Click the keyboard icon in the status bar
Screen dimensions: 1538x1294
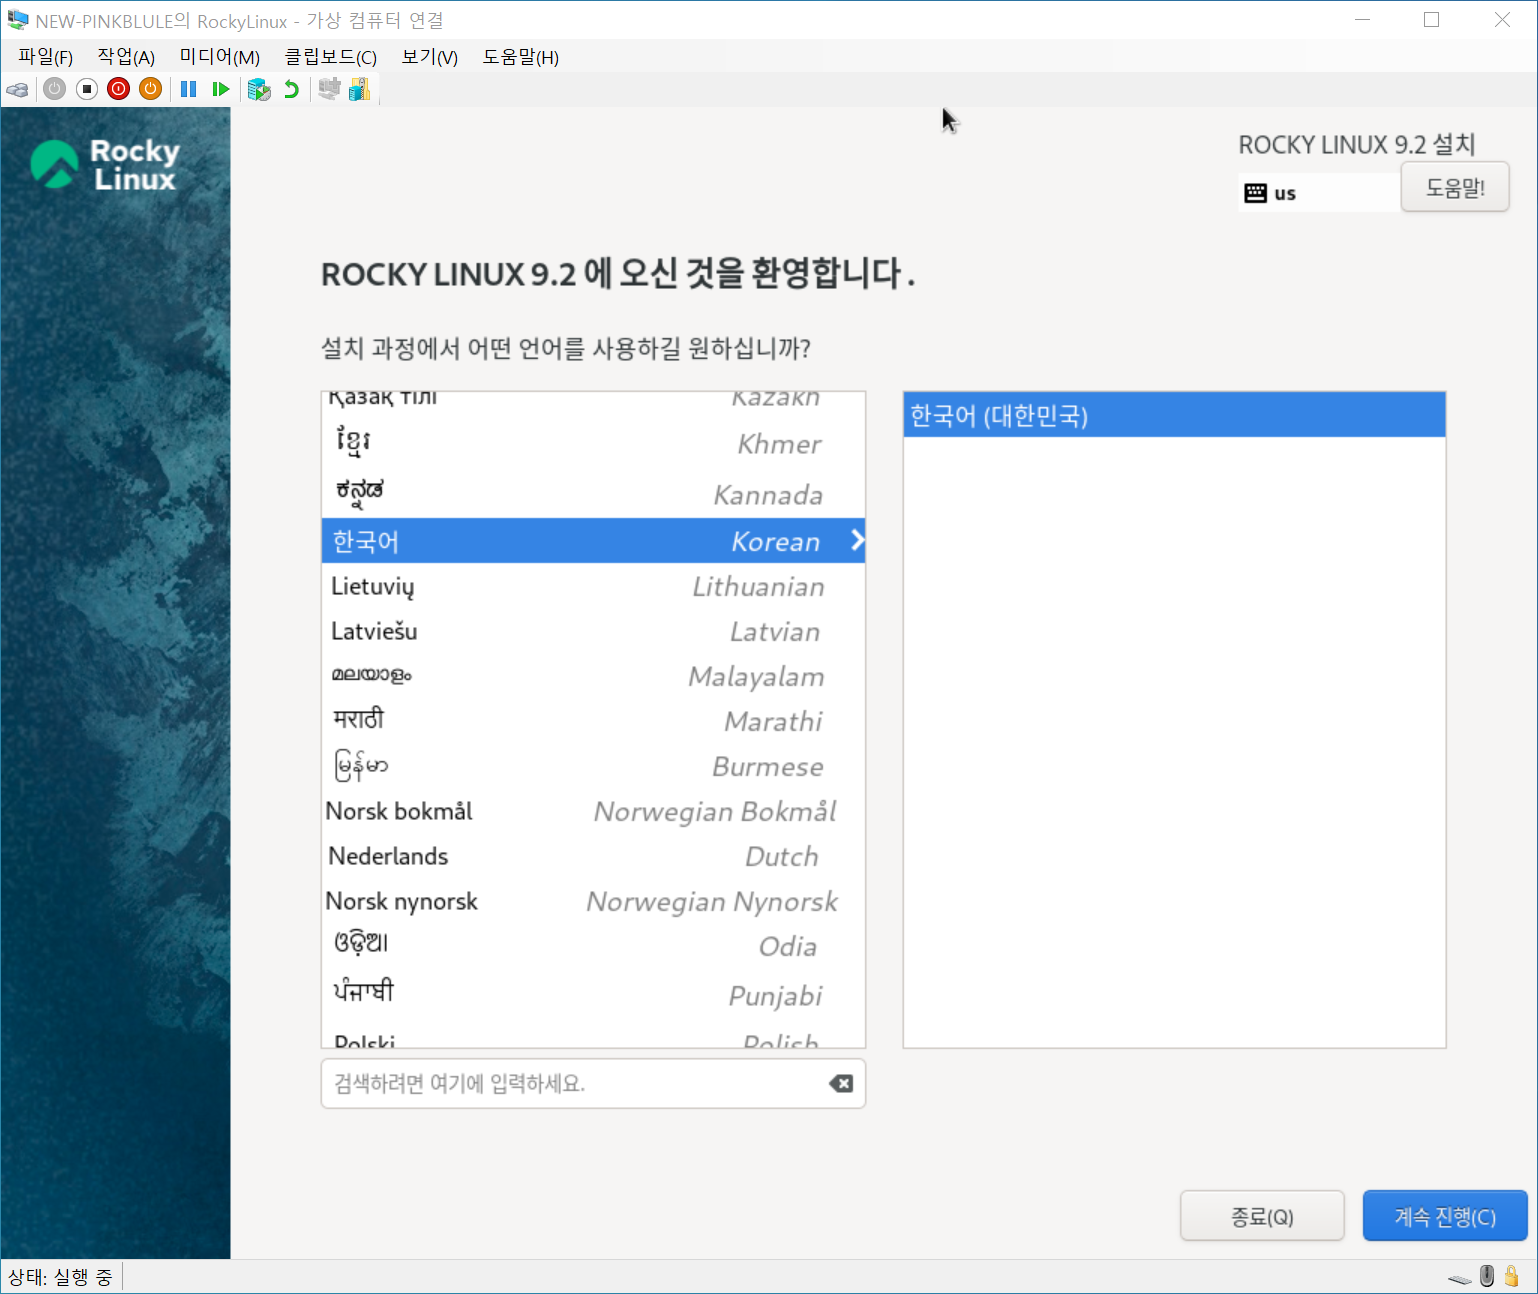click(x=1459, y=1278)
